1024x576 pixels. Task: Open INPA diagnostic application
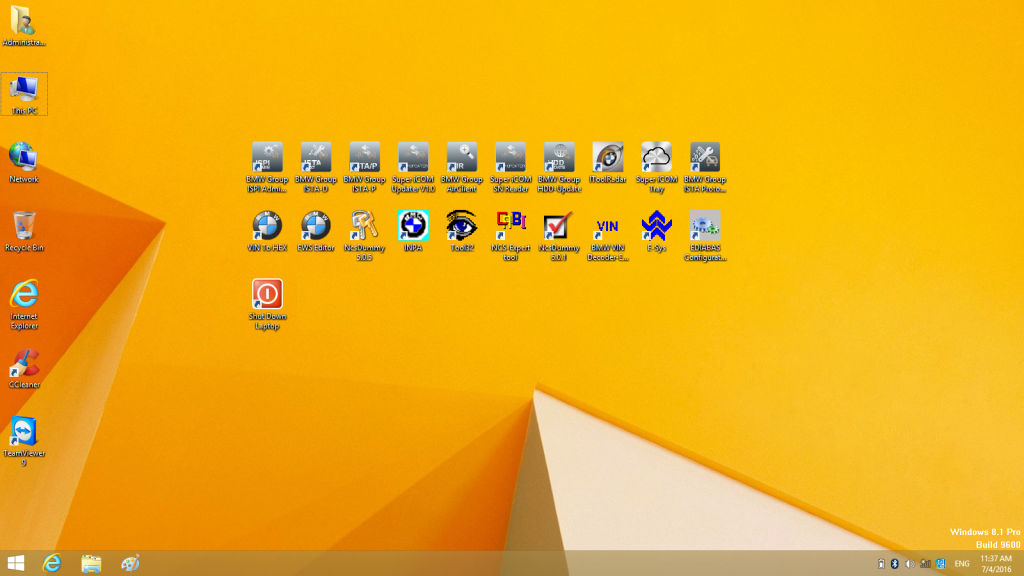click(x=413, y=225)
